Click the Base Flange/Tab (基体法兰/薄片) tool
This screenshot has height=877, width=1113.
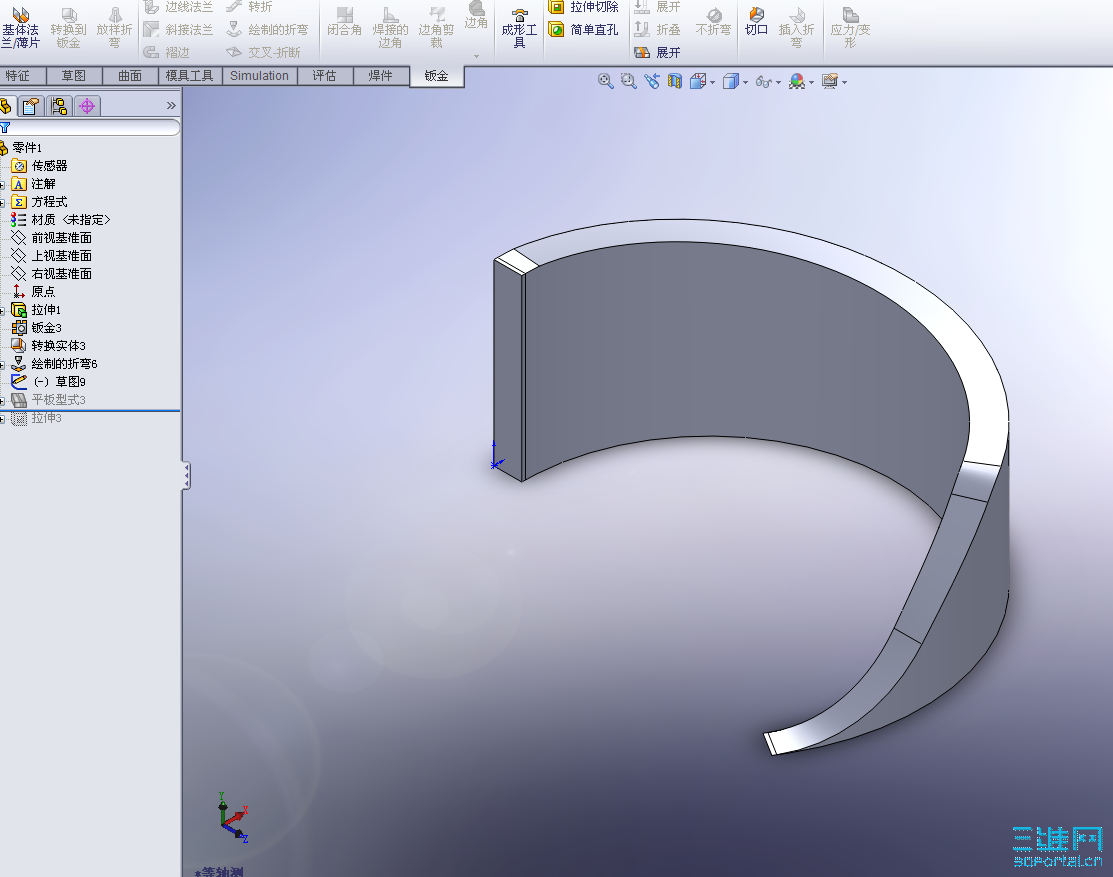pos(21,27)
